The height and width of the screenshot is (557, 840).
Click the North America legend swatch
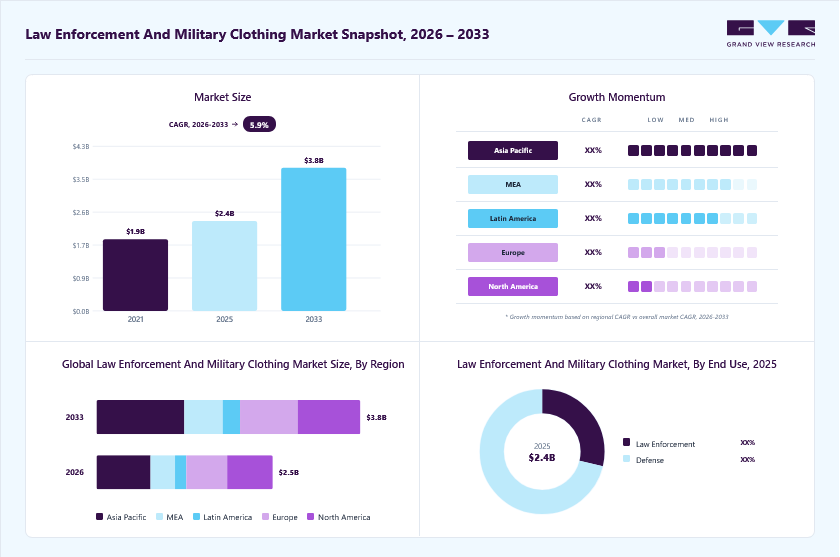[310, 517]
